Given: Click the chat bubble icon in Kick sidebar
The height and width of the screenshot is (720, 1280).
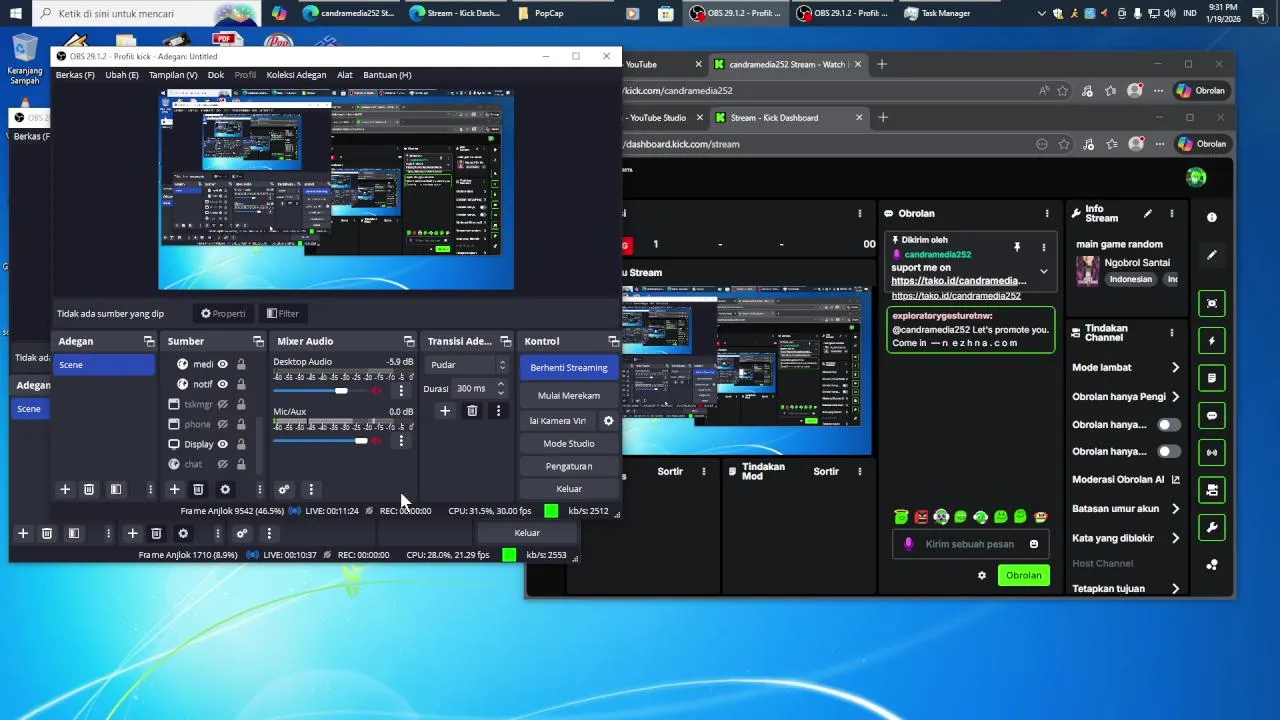Looking at the screenshot, I should pos(1212,415).
